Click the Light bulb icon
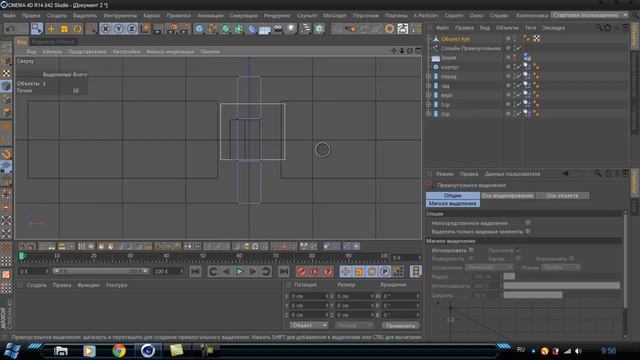This screenshot has width=640, height=360. 291,29
